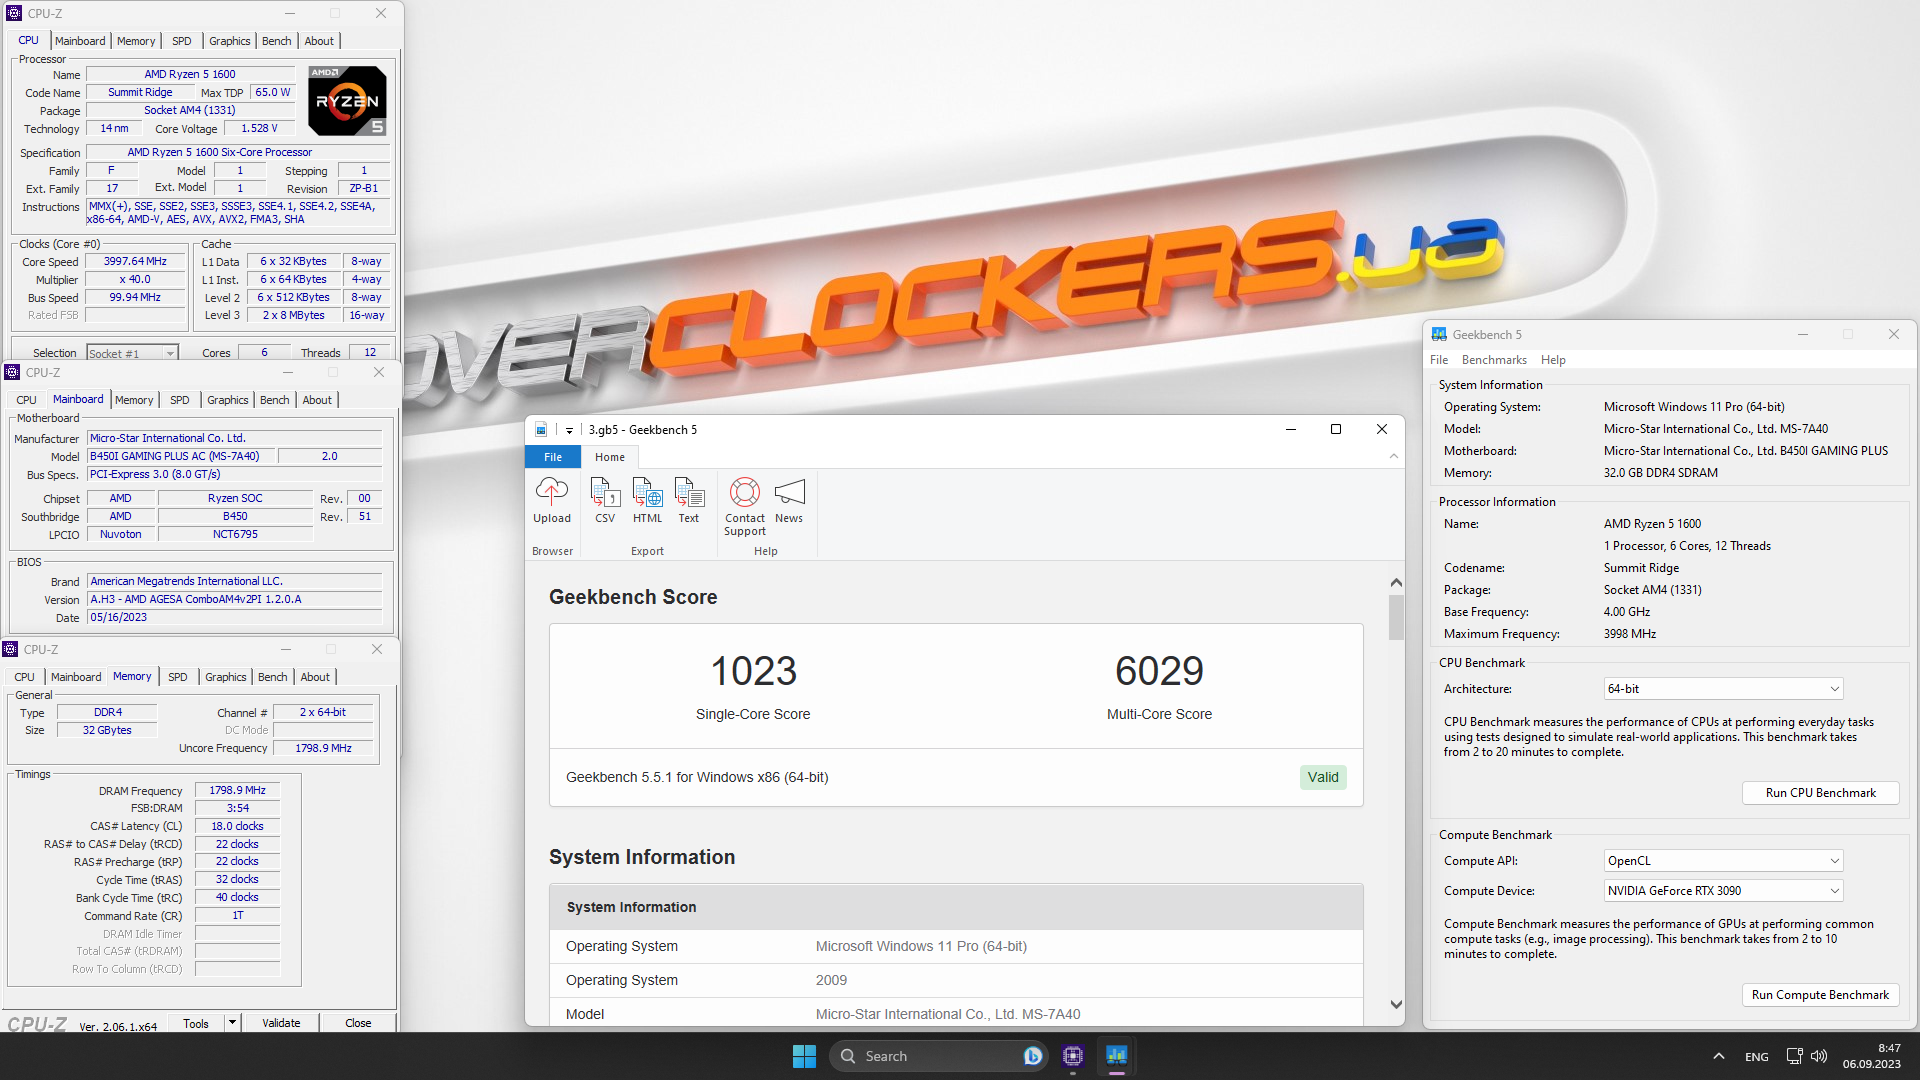This screenshot has height=1080, width=1920.
Task: Click the B450I GAMING PLUS AC model field
Action: click(181, 456)
